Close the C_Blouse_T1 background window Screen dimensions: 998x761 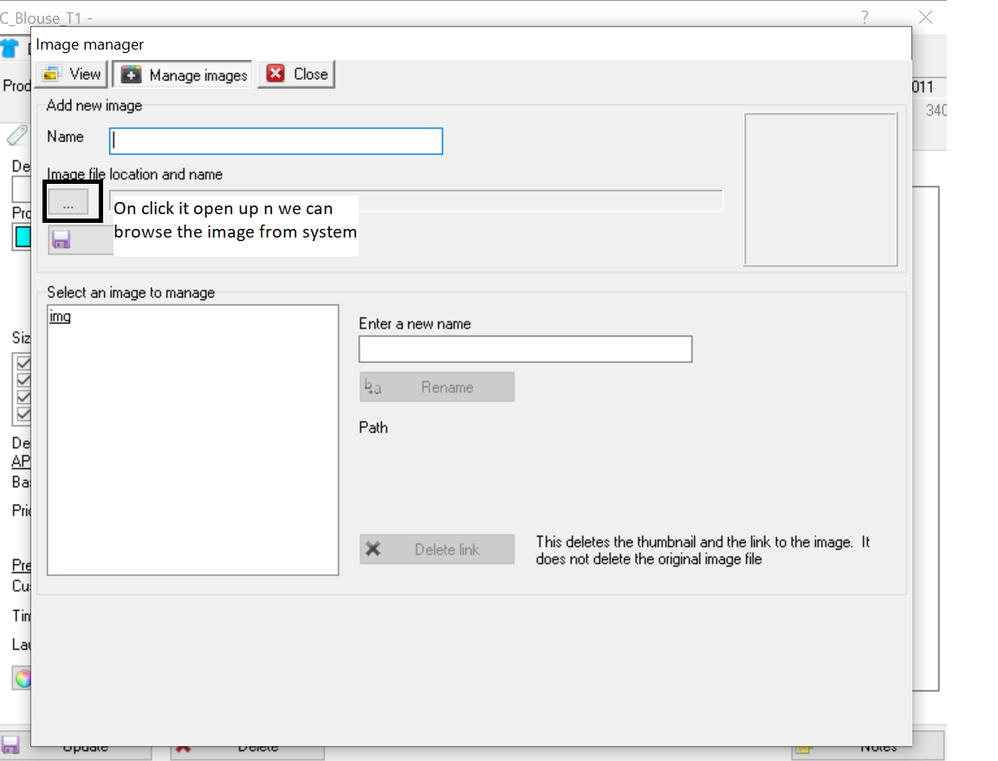coord(925,17)
